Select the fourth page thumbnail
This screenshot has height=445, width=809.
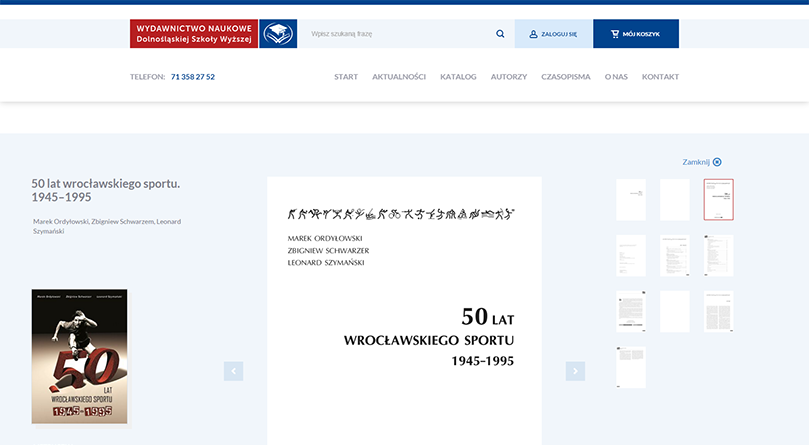coord(631,256)
